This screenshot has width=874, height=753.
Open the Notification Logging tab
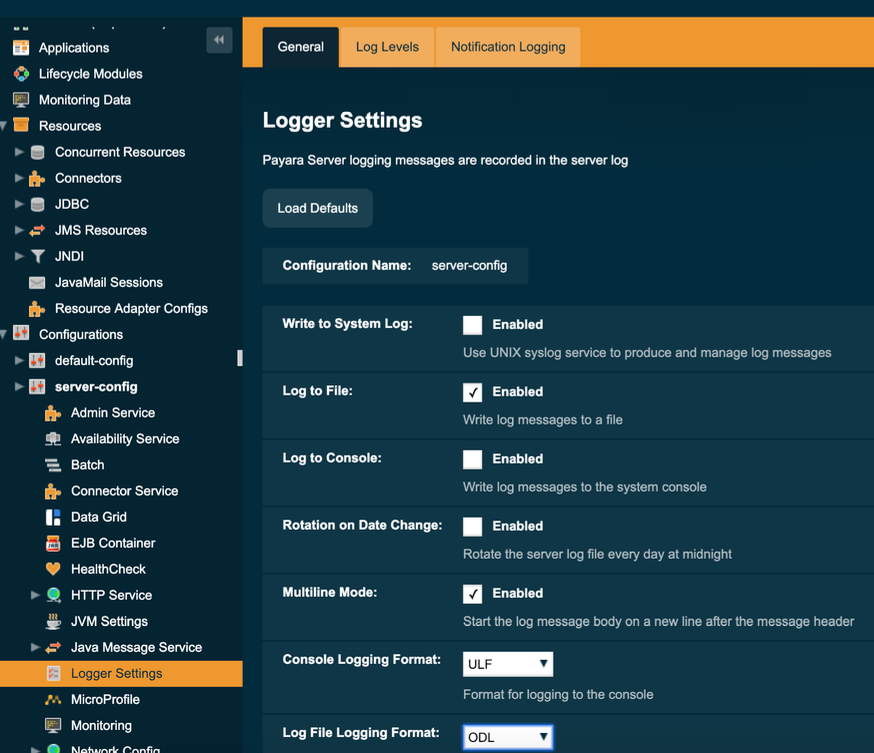point(508,47)
